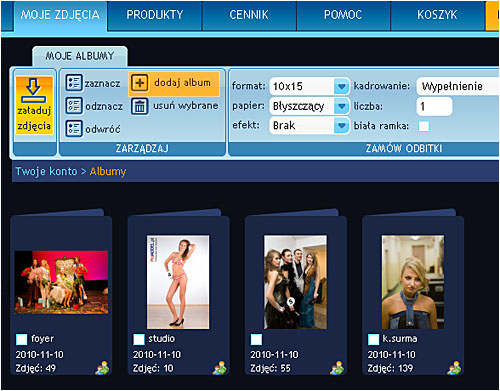This screenshot has height=391, width=500.
Task: Click the usuń wybrane trash icon
Action: pyautogui.click(x=139, y=106)
